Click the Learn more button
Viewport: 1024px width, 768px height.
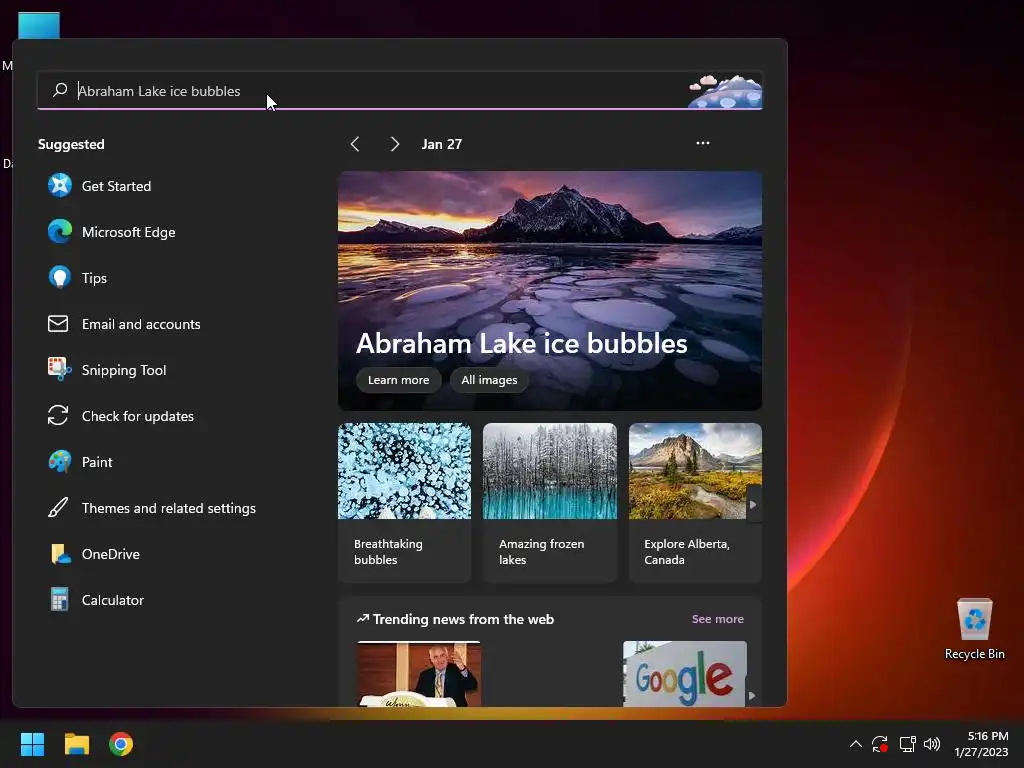398,380
